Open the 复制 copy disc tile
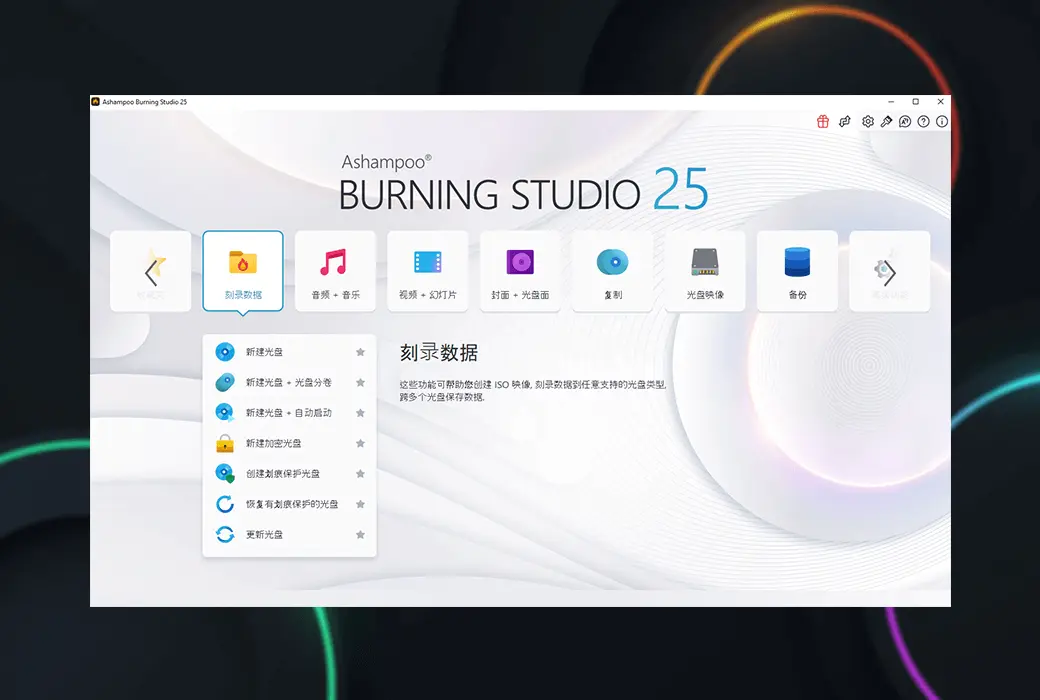1040x700 pixels. [613, 271]
